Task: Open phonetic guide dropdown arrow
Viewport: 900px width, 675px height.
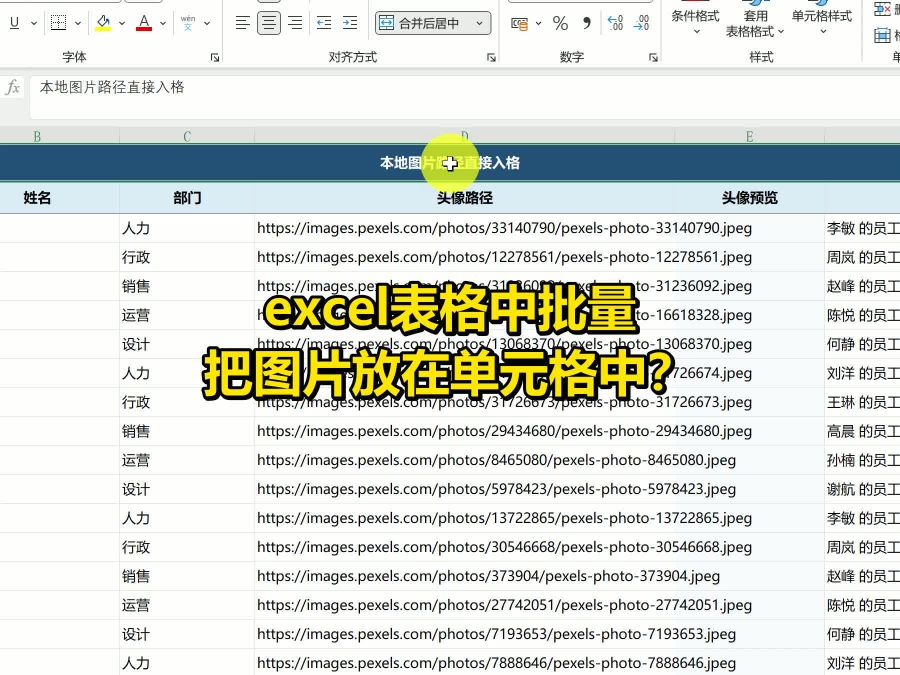Action: (207, 23)
